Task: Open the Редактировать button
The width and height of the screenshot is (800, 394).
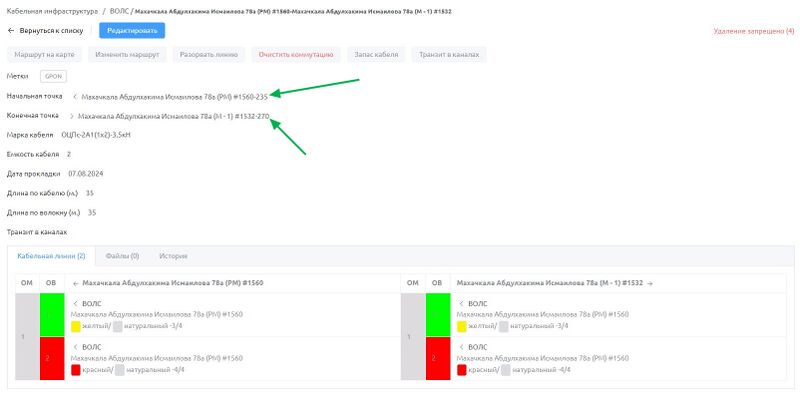Action: tap(132, 31)
